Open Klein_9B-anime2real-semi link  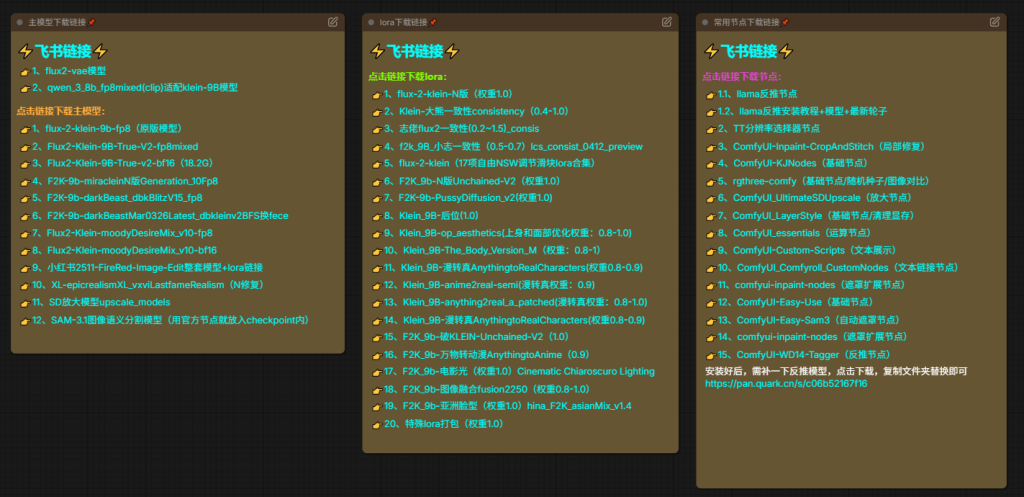pyautogui.click(x=489, y=285)
